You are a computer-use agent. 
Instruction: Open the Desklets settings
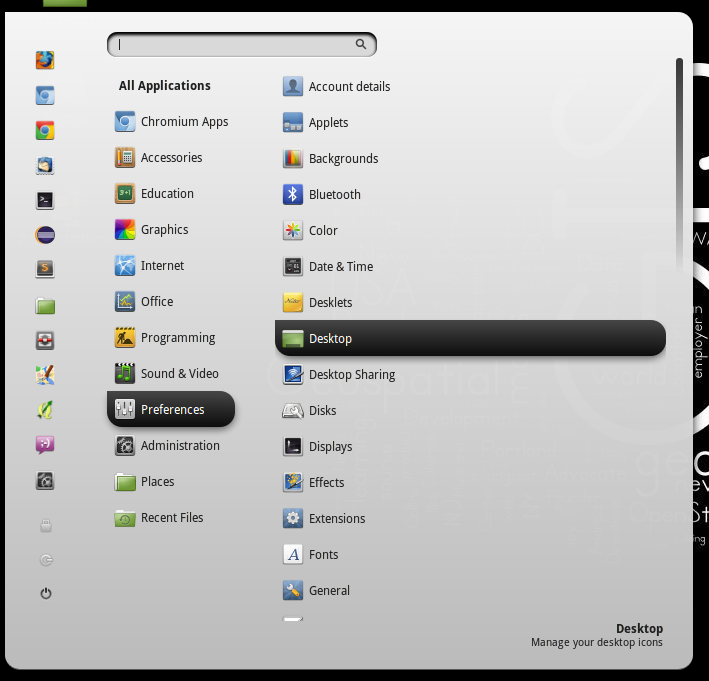tap(470, 302)
